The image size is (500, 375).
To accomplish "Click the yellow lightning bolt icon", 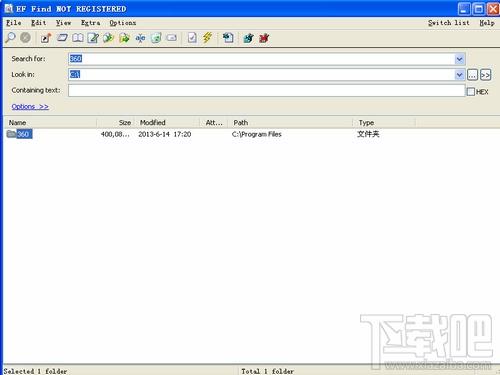I will pos(207,38).
